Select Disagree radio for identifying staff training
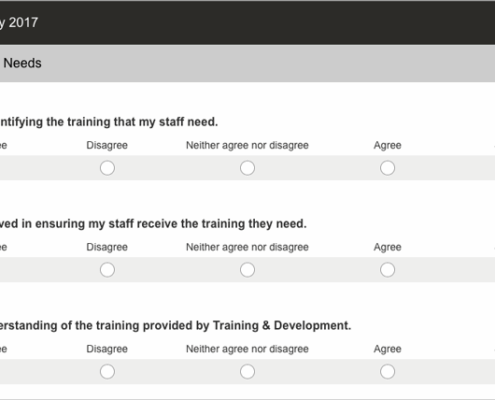The image size is (495, 400). 107,168
